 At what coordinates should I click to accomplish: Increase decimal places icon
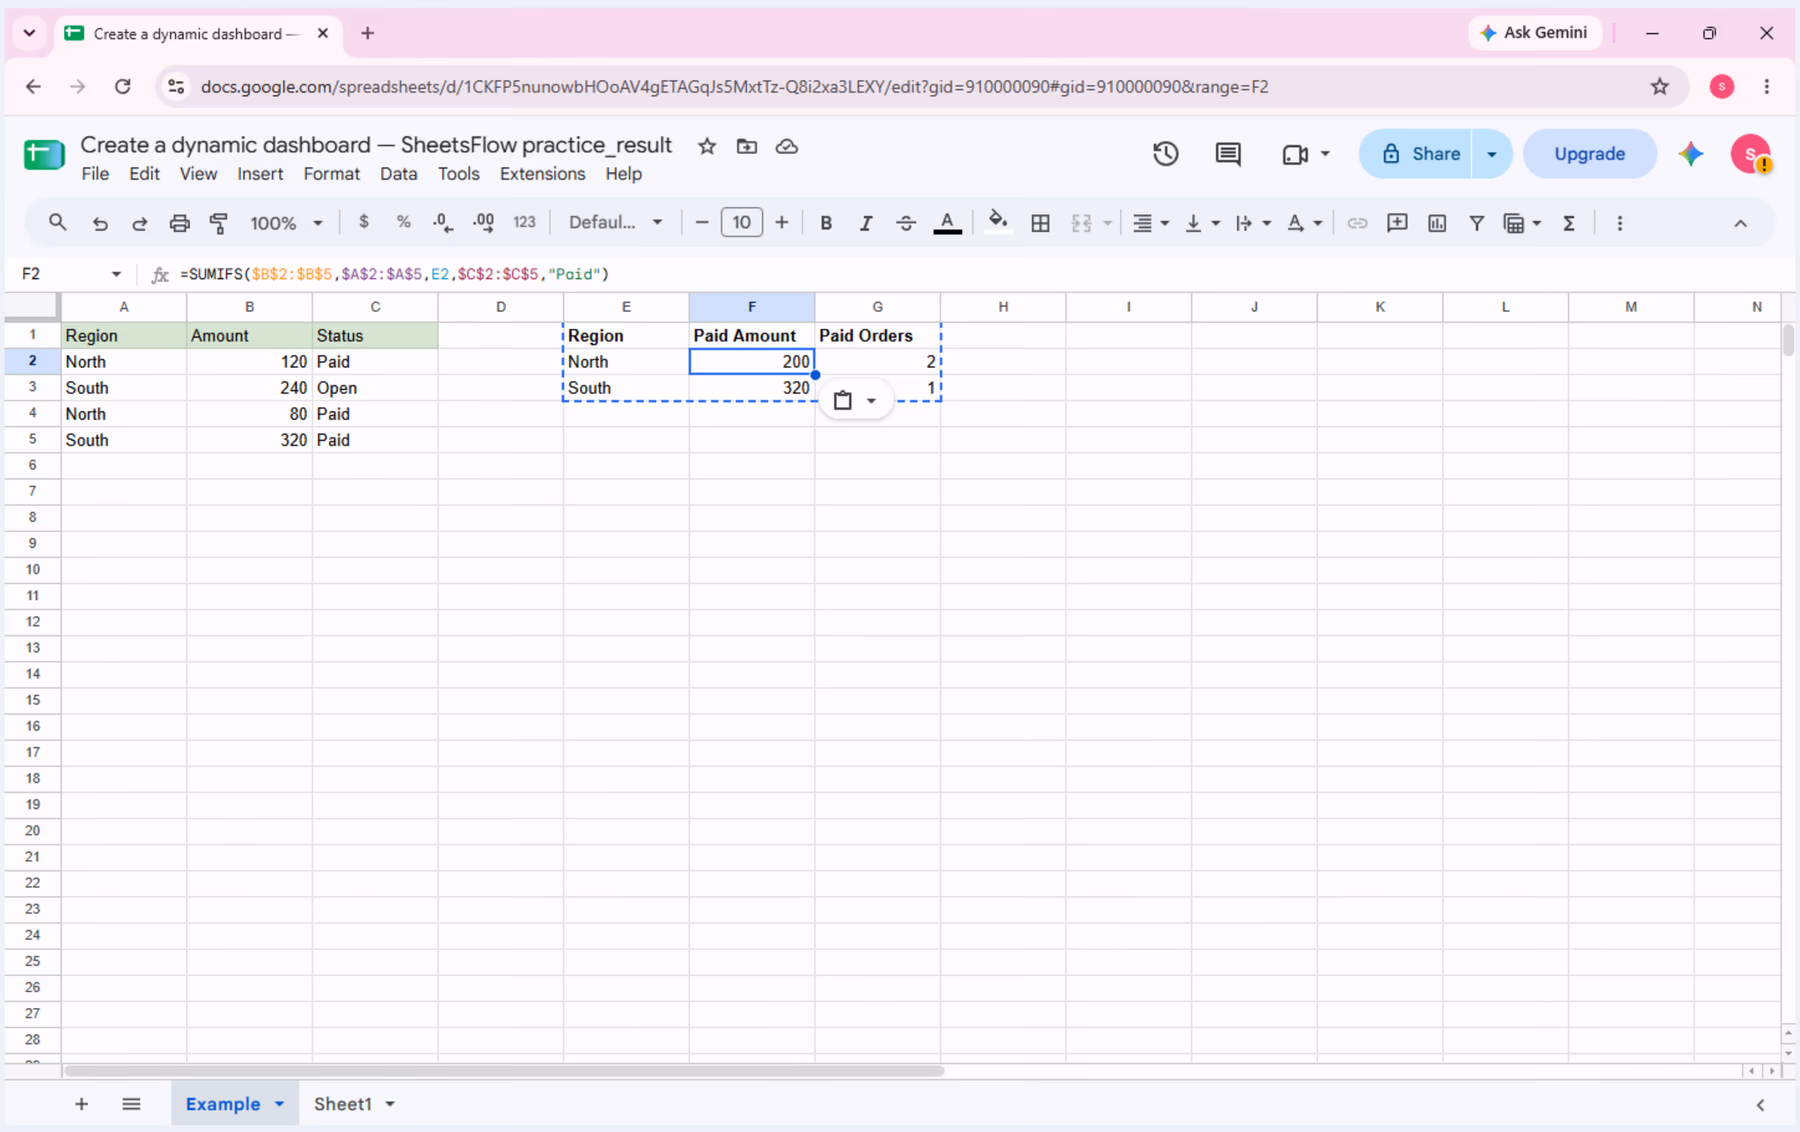484,223
